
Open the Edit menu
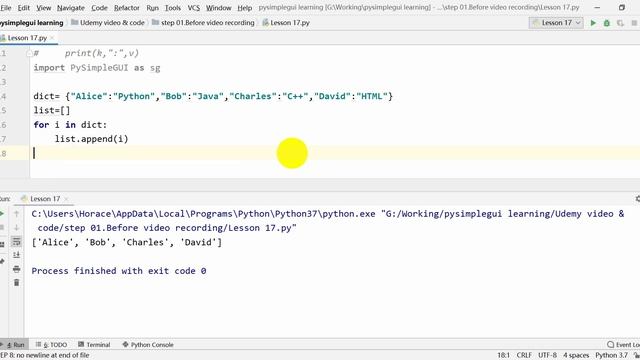point(23,8)
